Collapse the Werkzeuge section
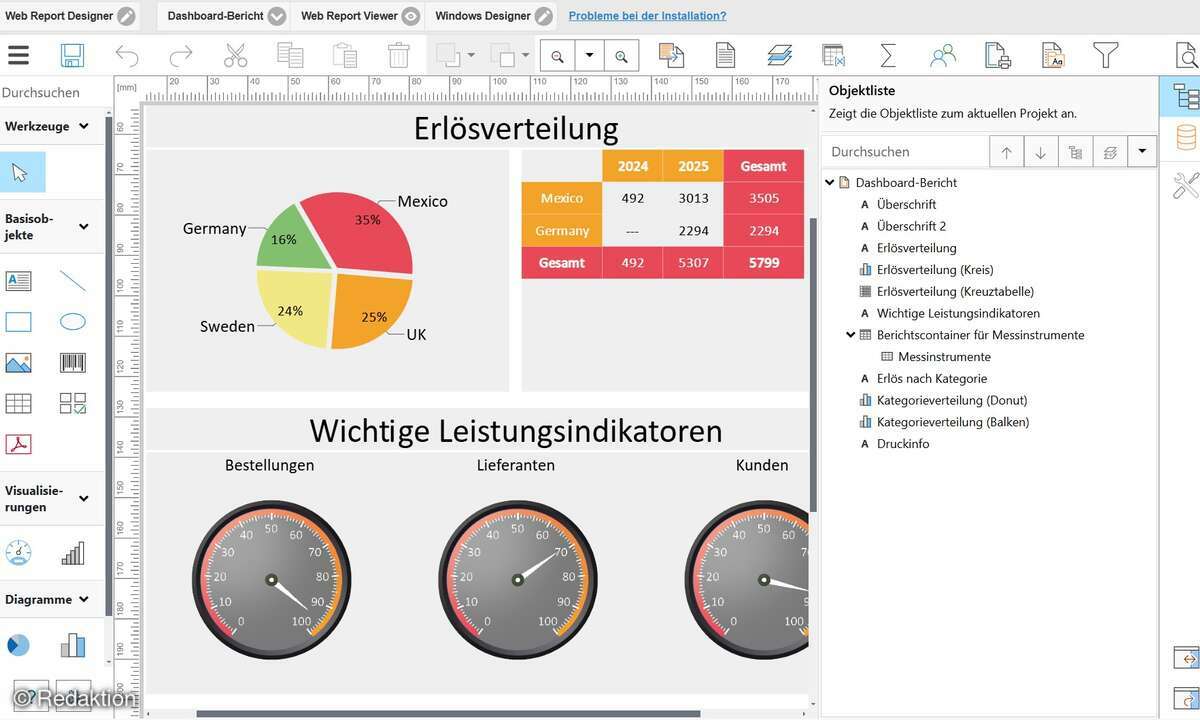1200x720 pixels. [83, 126]
